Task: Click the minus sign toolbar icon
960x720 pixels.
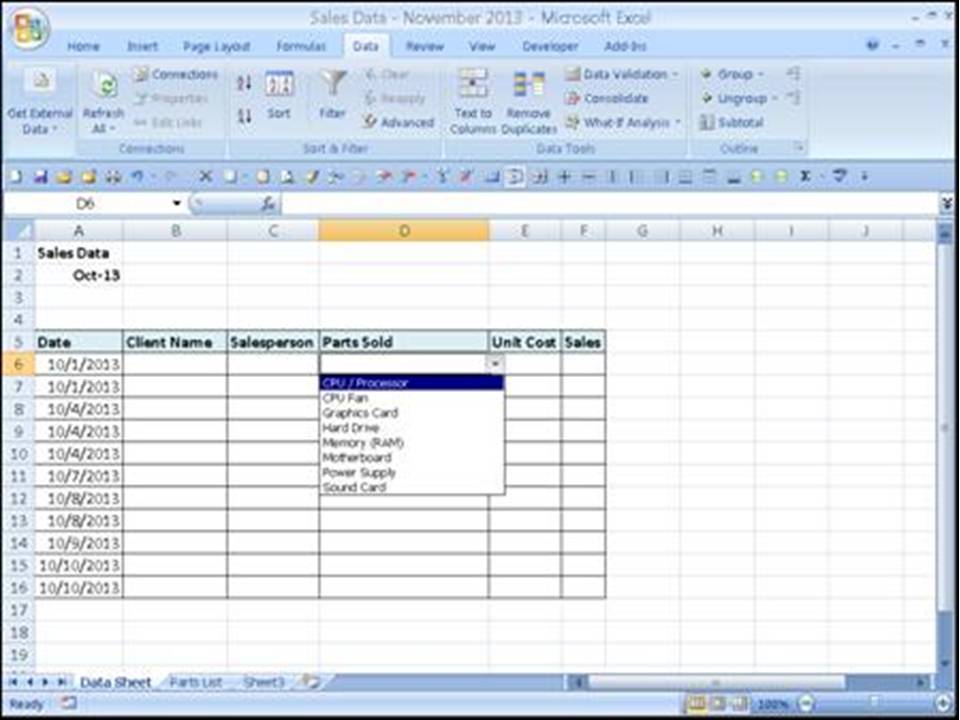Action: tap(588, 177)
